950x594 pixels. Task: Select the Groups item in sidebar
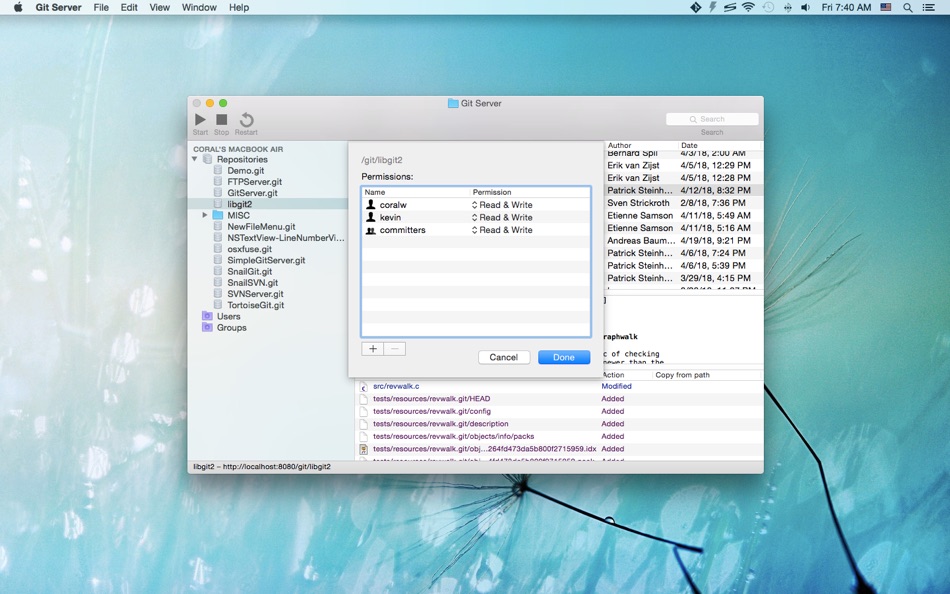[231, 328]
